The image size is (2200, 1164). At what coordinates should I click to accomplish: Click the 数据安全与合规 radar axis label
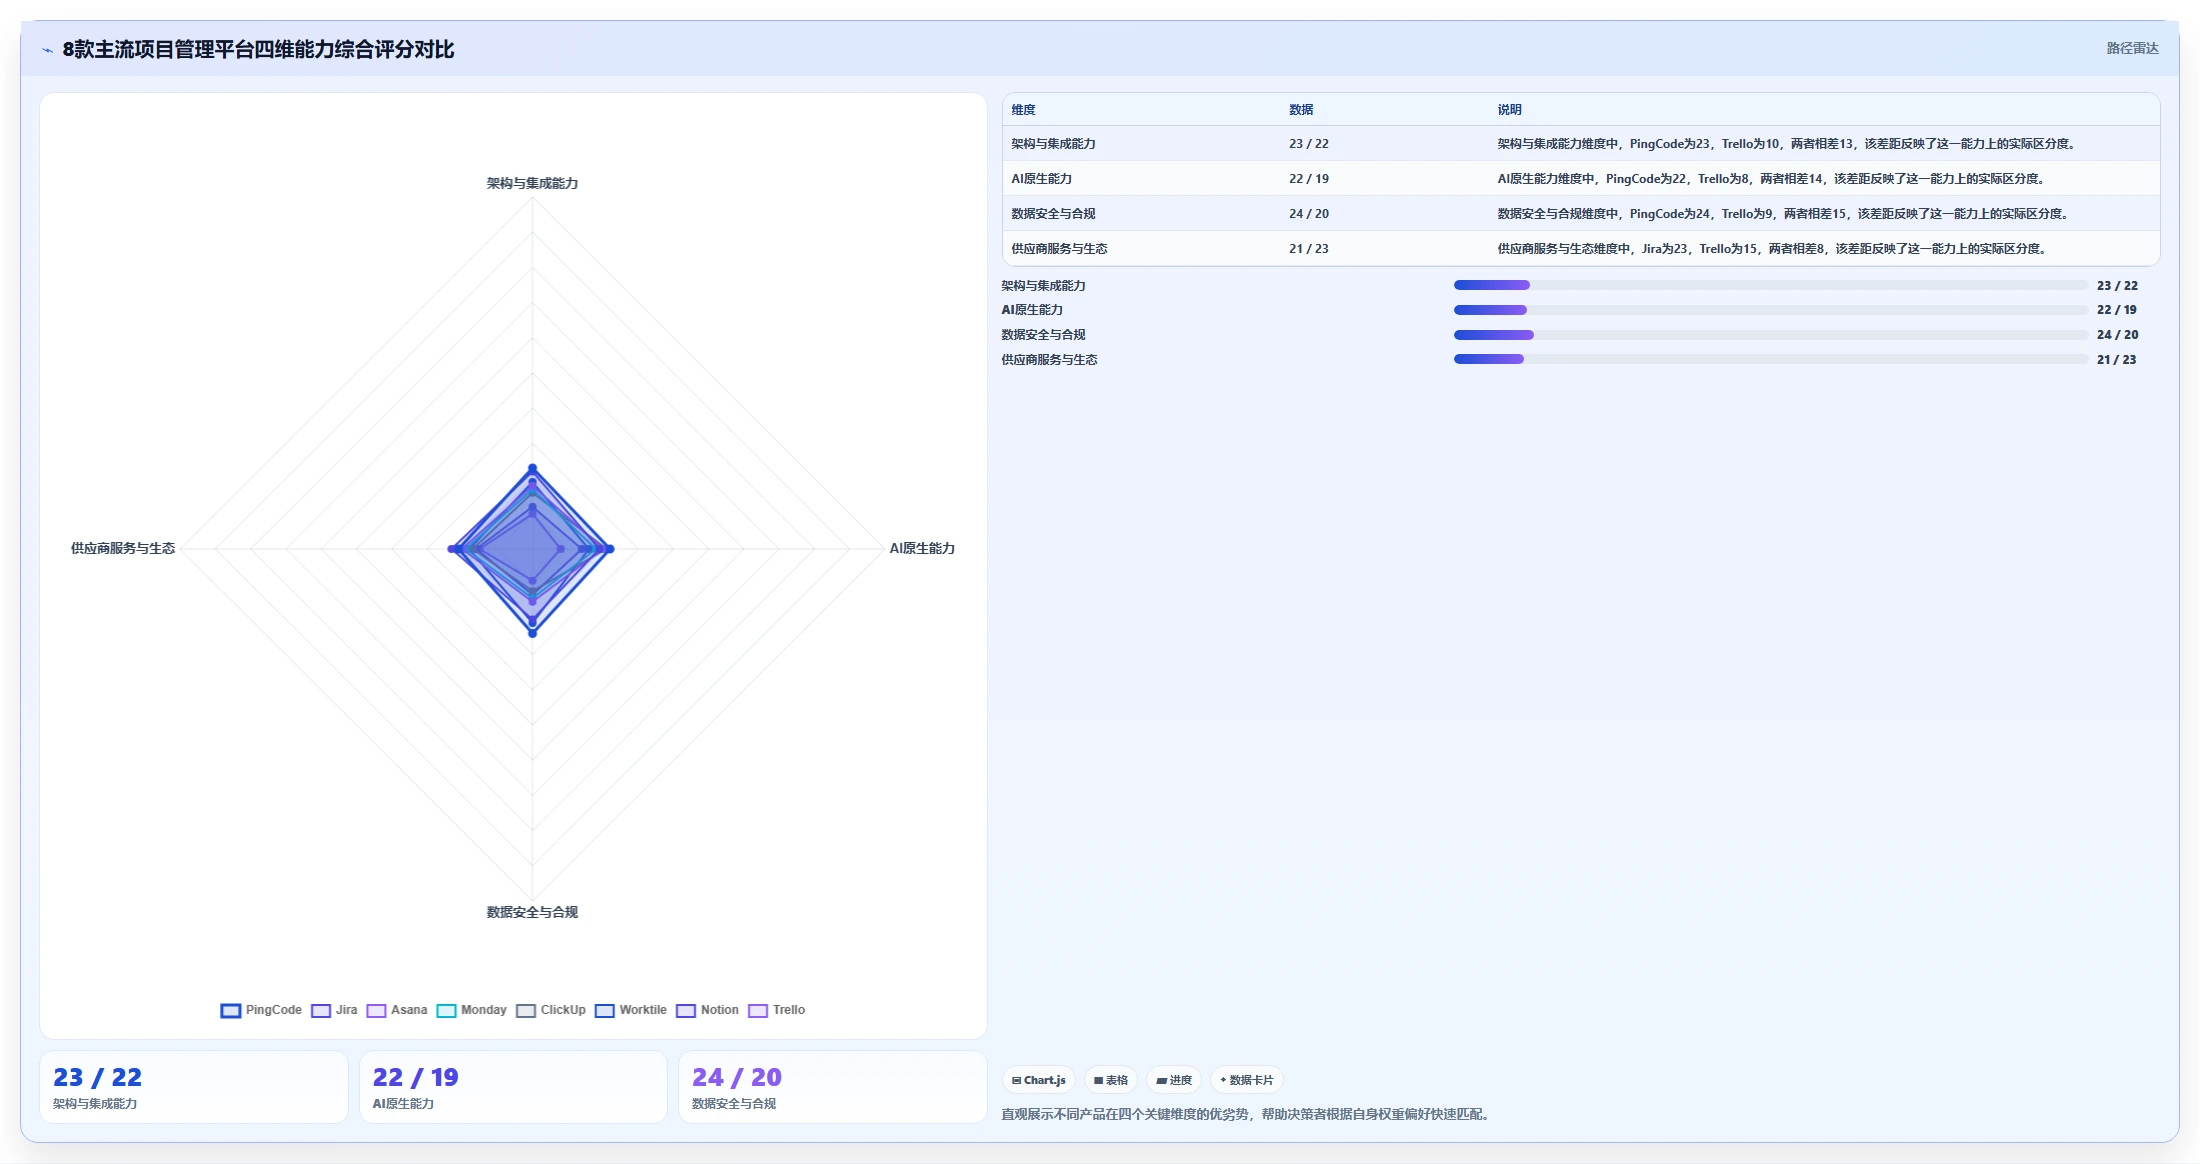pyautogui.click(x=532, y=912)
